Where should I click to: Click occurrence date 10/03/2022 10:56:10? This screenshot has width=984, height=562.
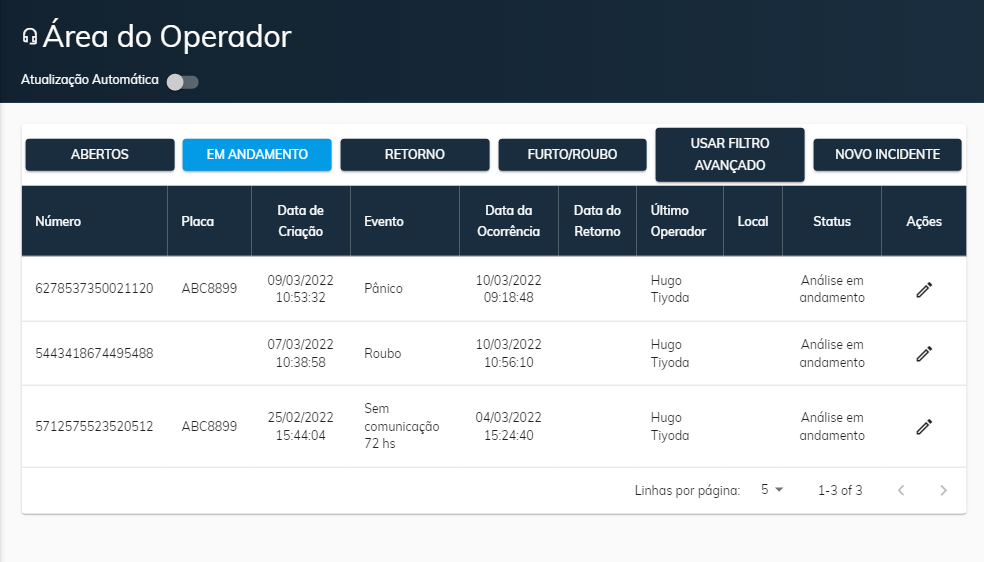pos(508,353)
